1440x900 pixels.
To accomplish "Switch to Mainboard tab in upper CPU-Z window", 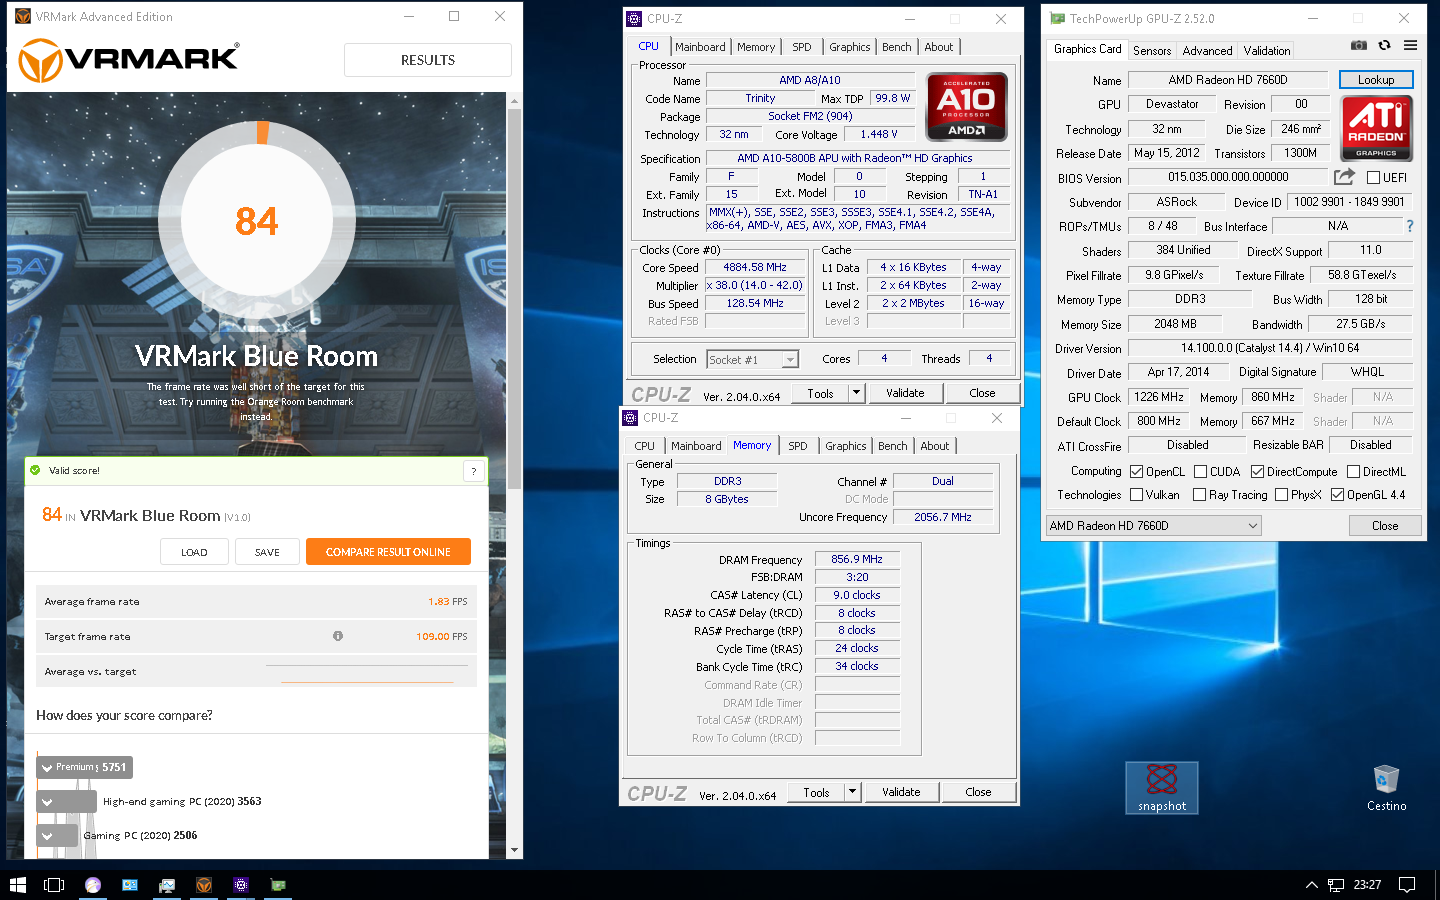I will click(700, 47).
